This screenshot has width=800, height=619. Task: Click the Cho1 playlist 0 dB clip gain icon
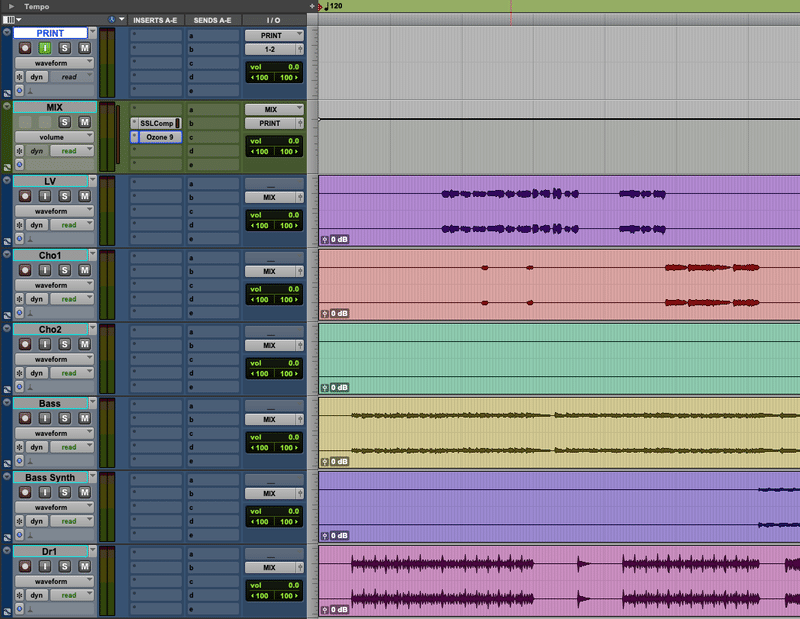point(324,313)
